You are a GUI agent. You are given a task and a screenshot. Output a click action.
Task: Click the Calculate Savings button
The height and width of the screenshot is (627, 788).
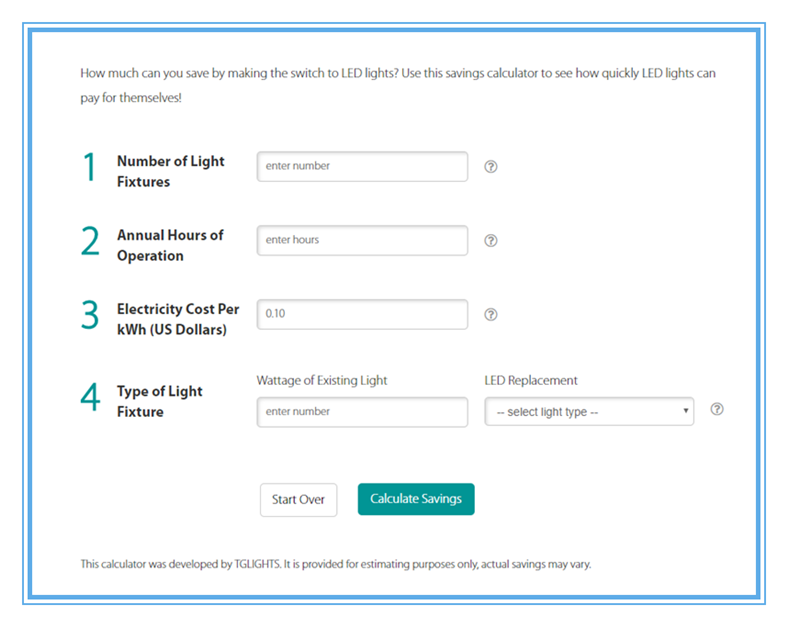coord(416,499)
